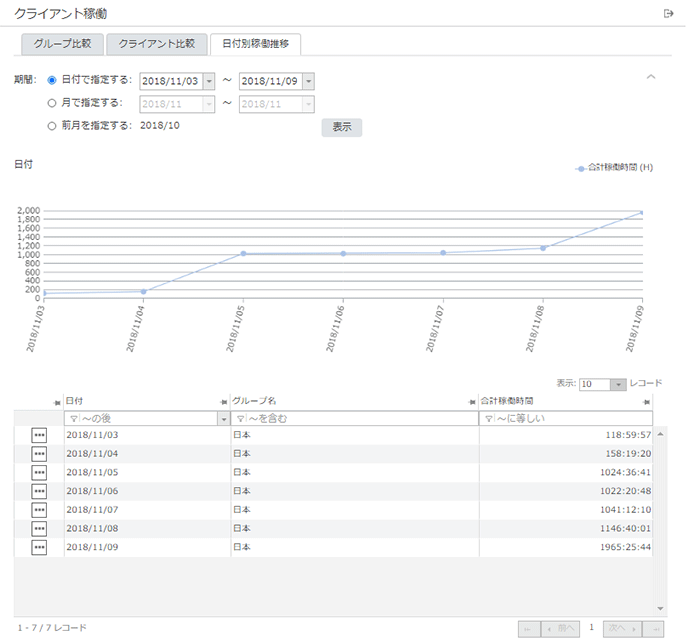
Task: Open row menu for 2018/11/05
Action: [x=39, y=472]
